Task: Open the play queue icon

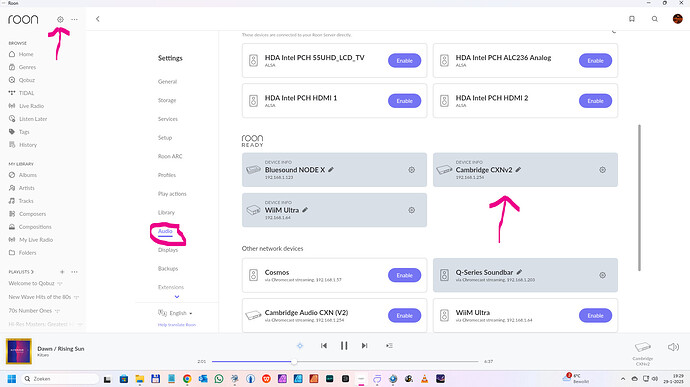Action: coord(389,346)
